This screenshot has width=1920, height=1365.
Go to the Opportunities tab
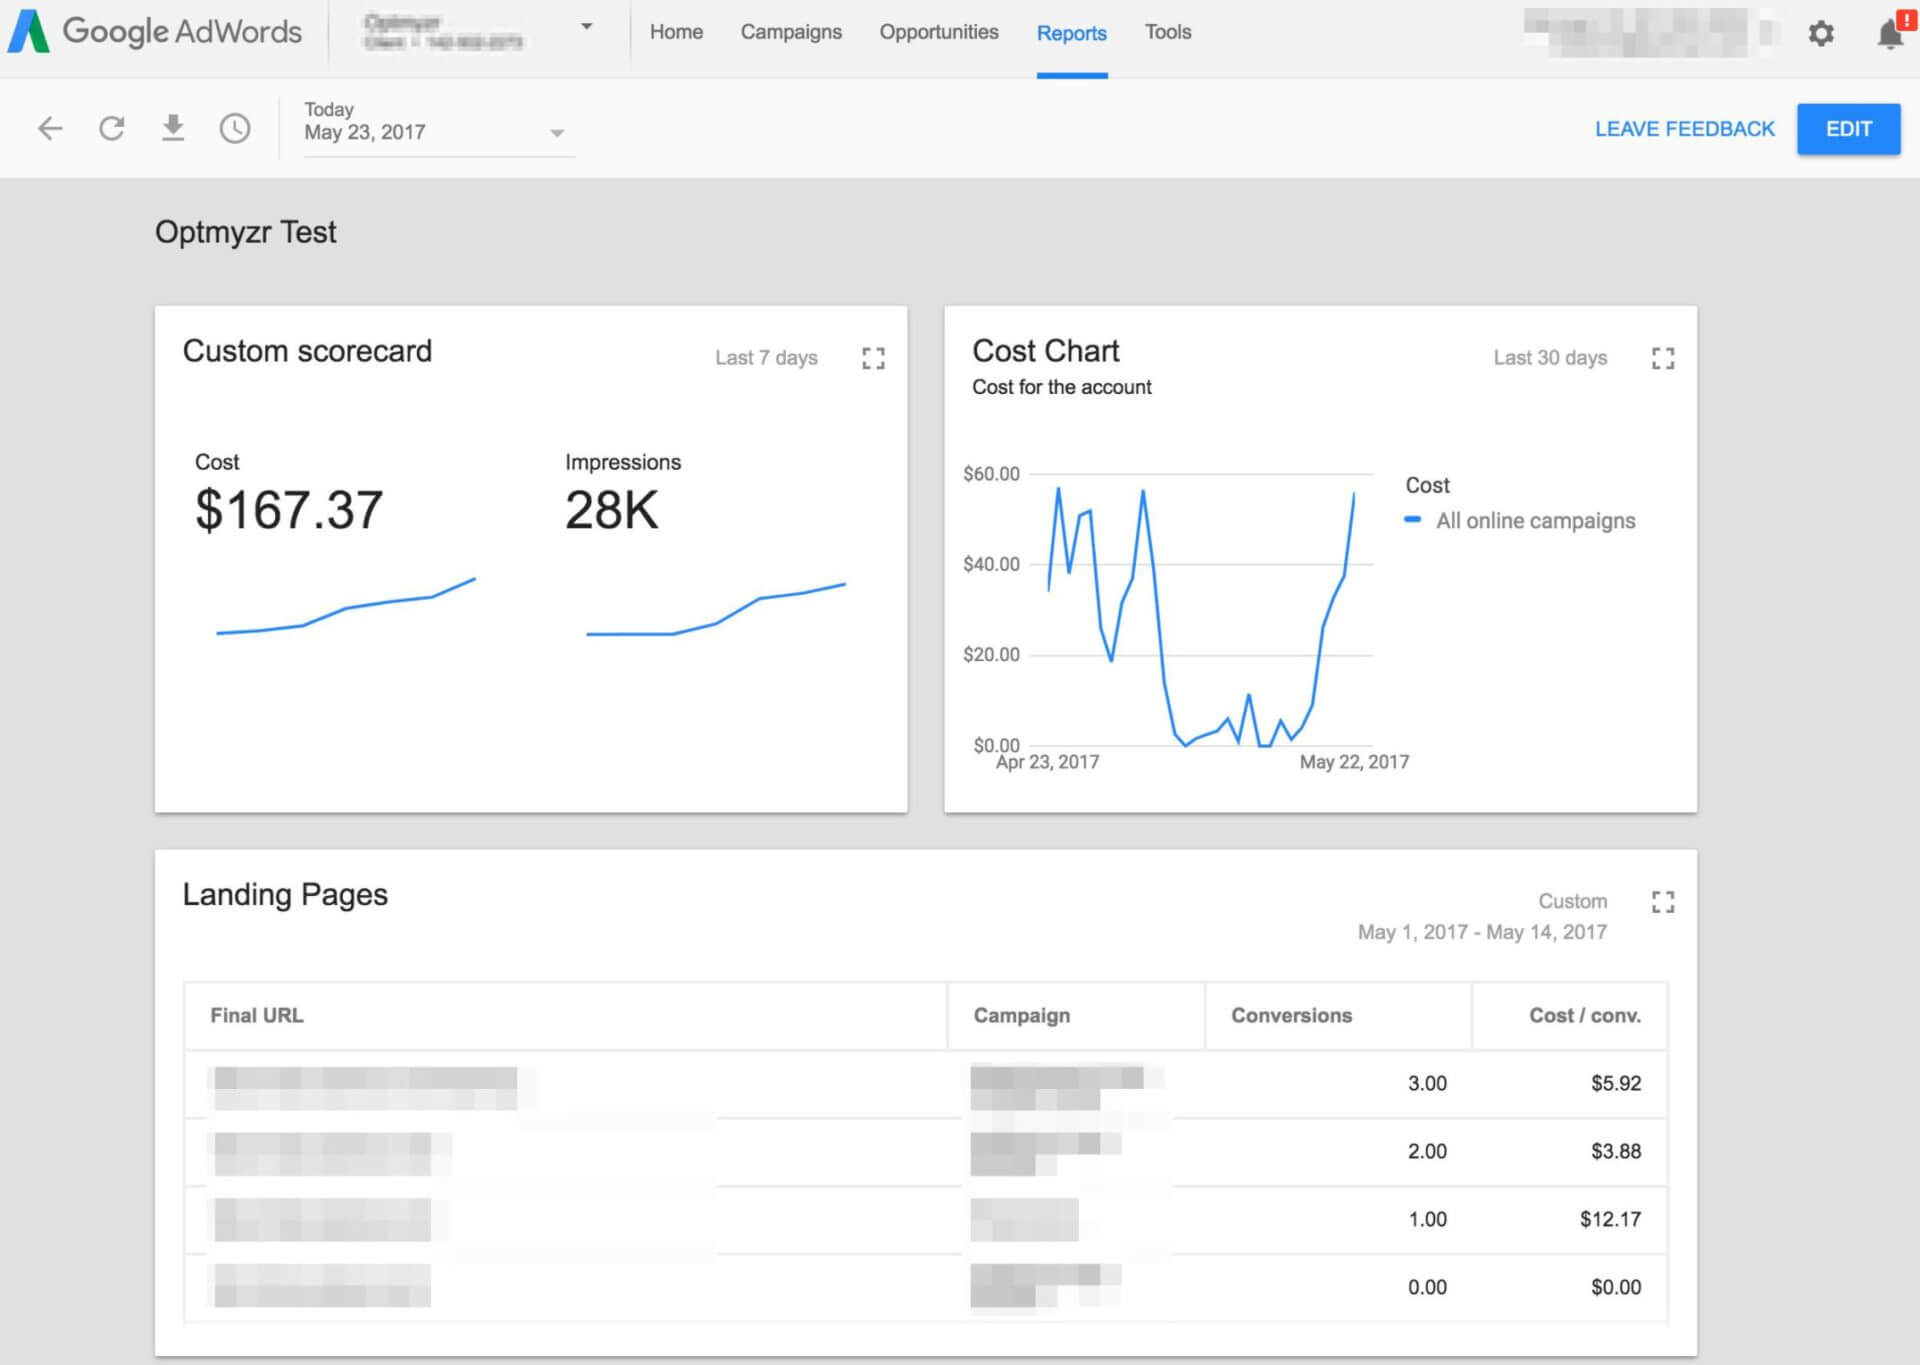pos(938,32)
